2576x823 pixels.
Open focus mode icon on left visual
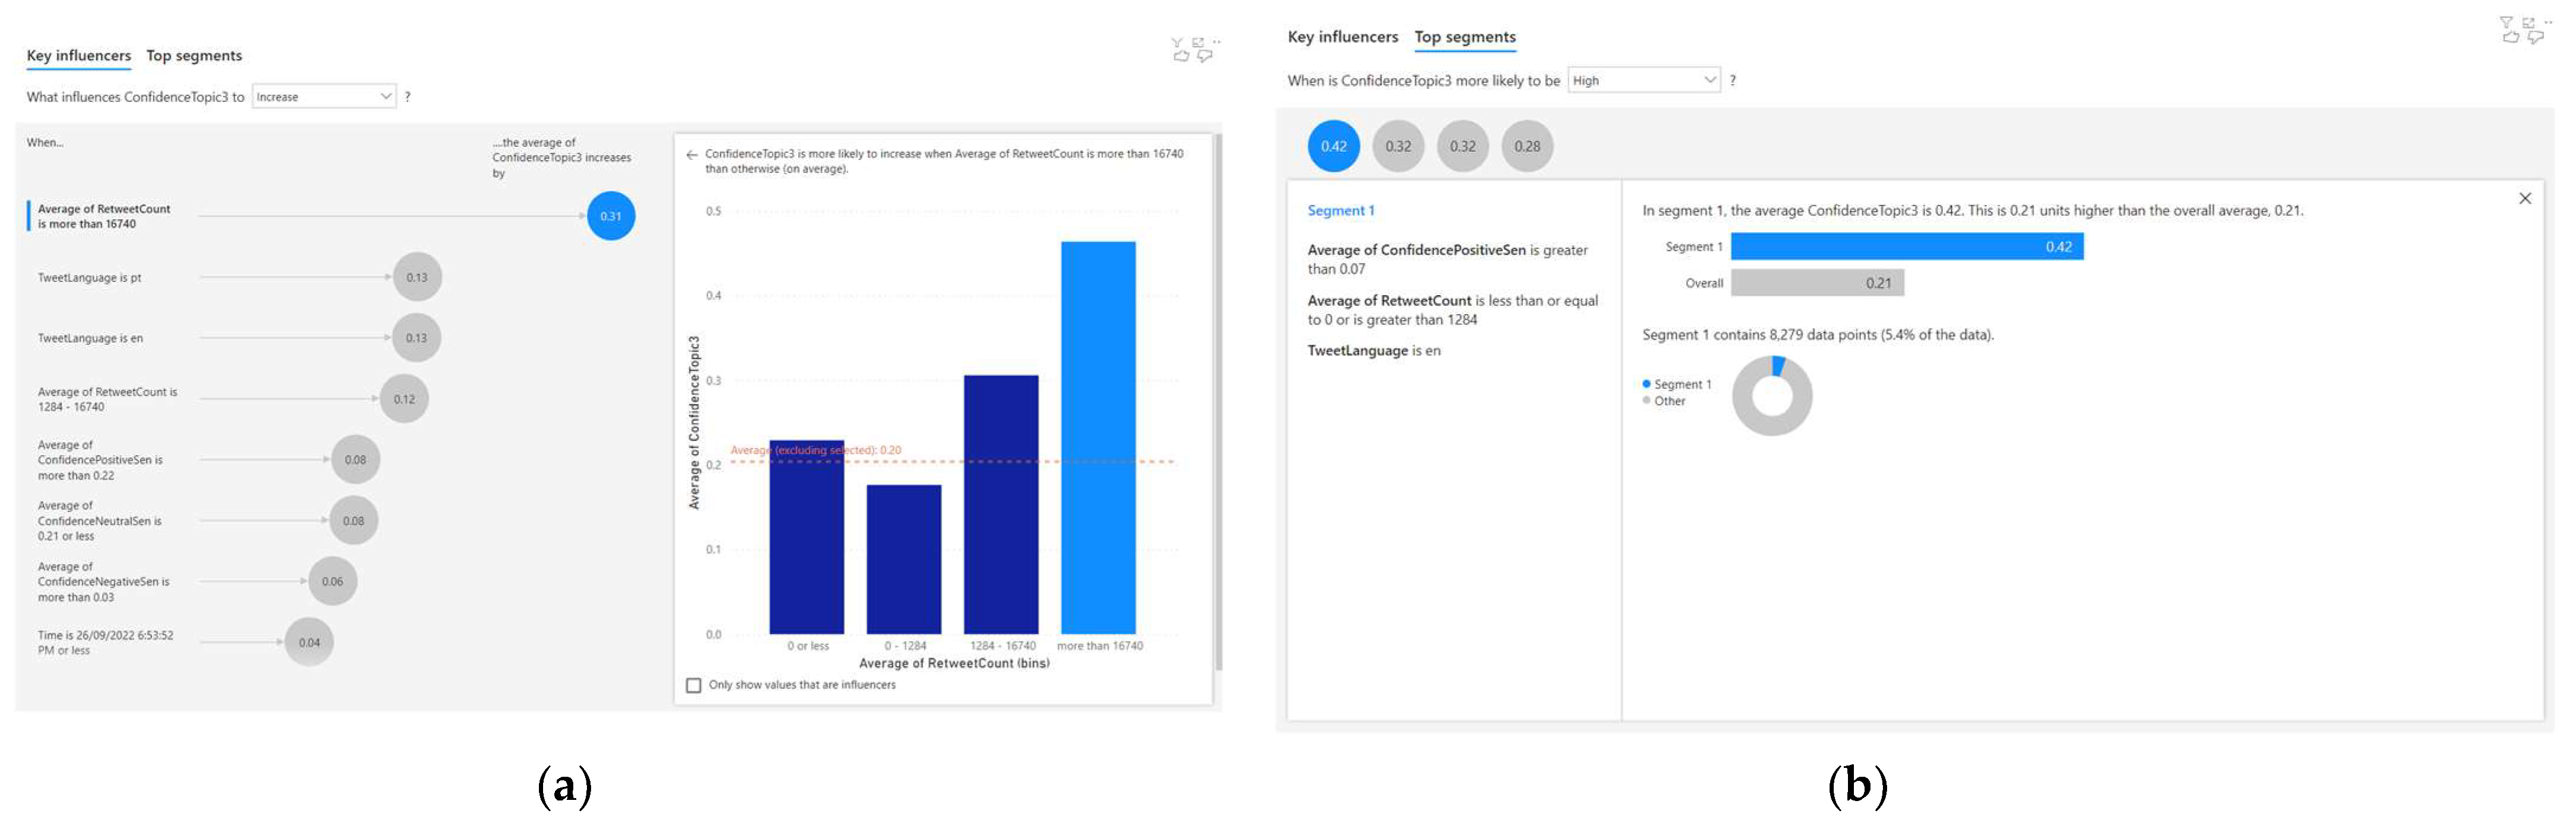click(1198, 42)
